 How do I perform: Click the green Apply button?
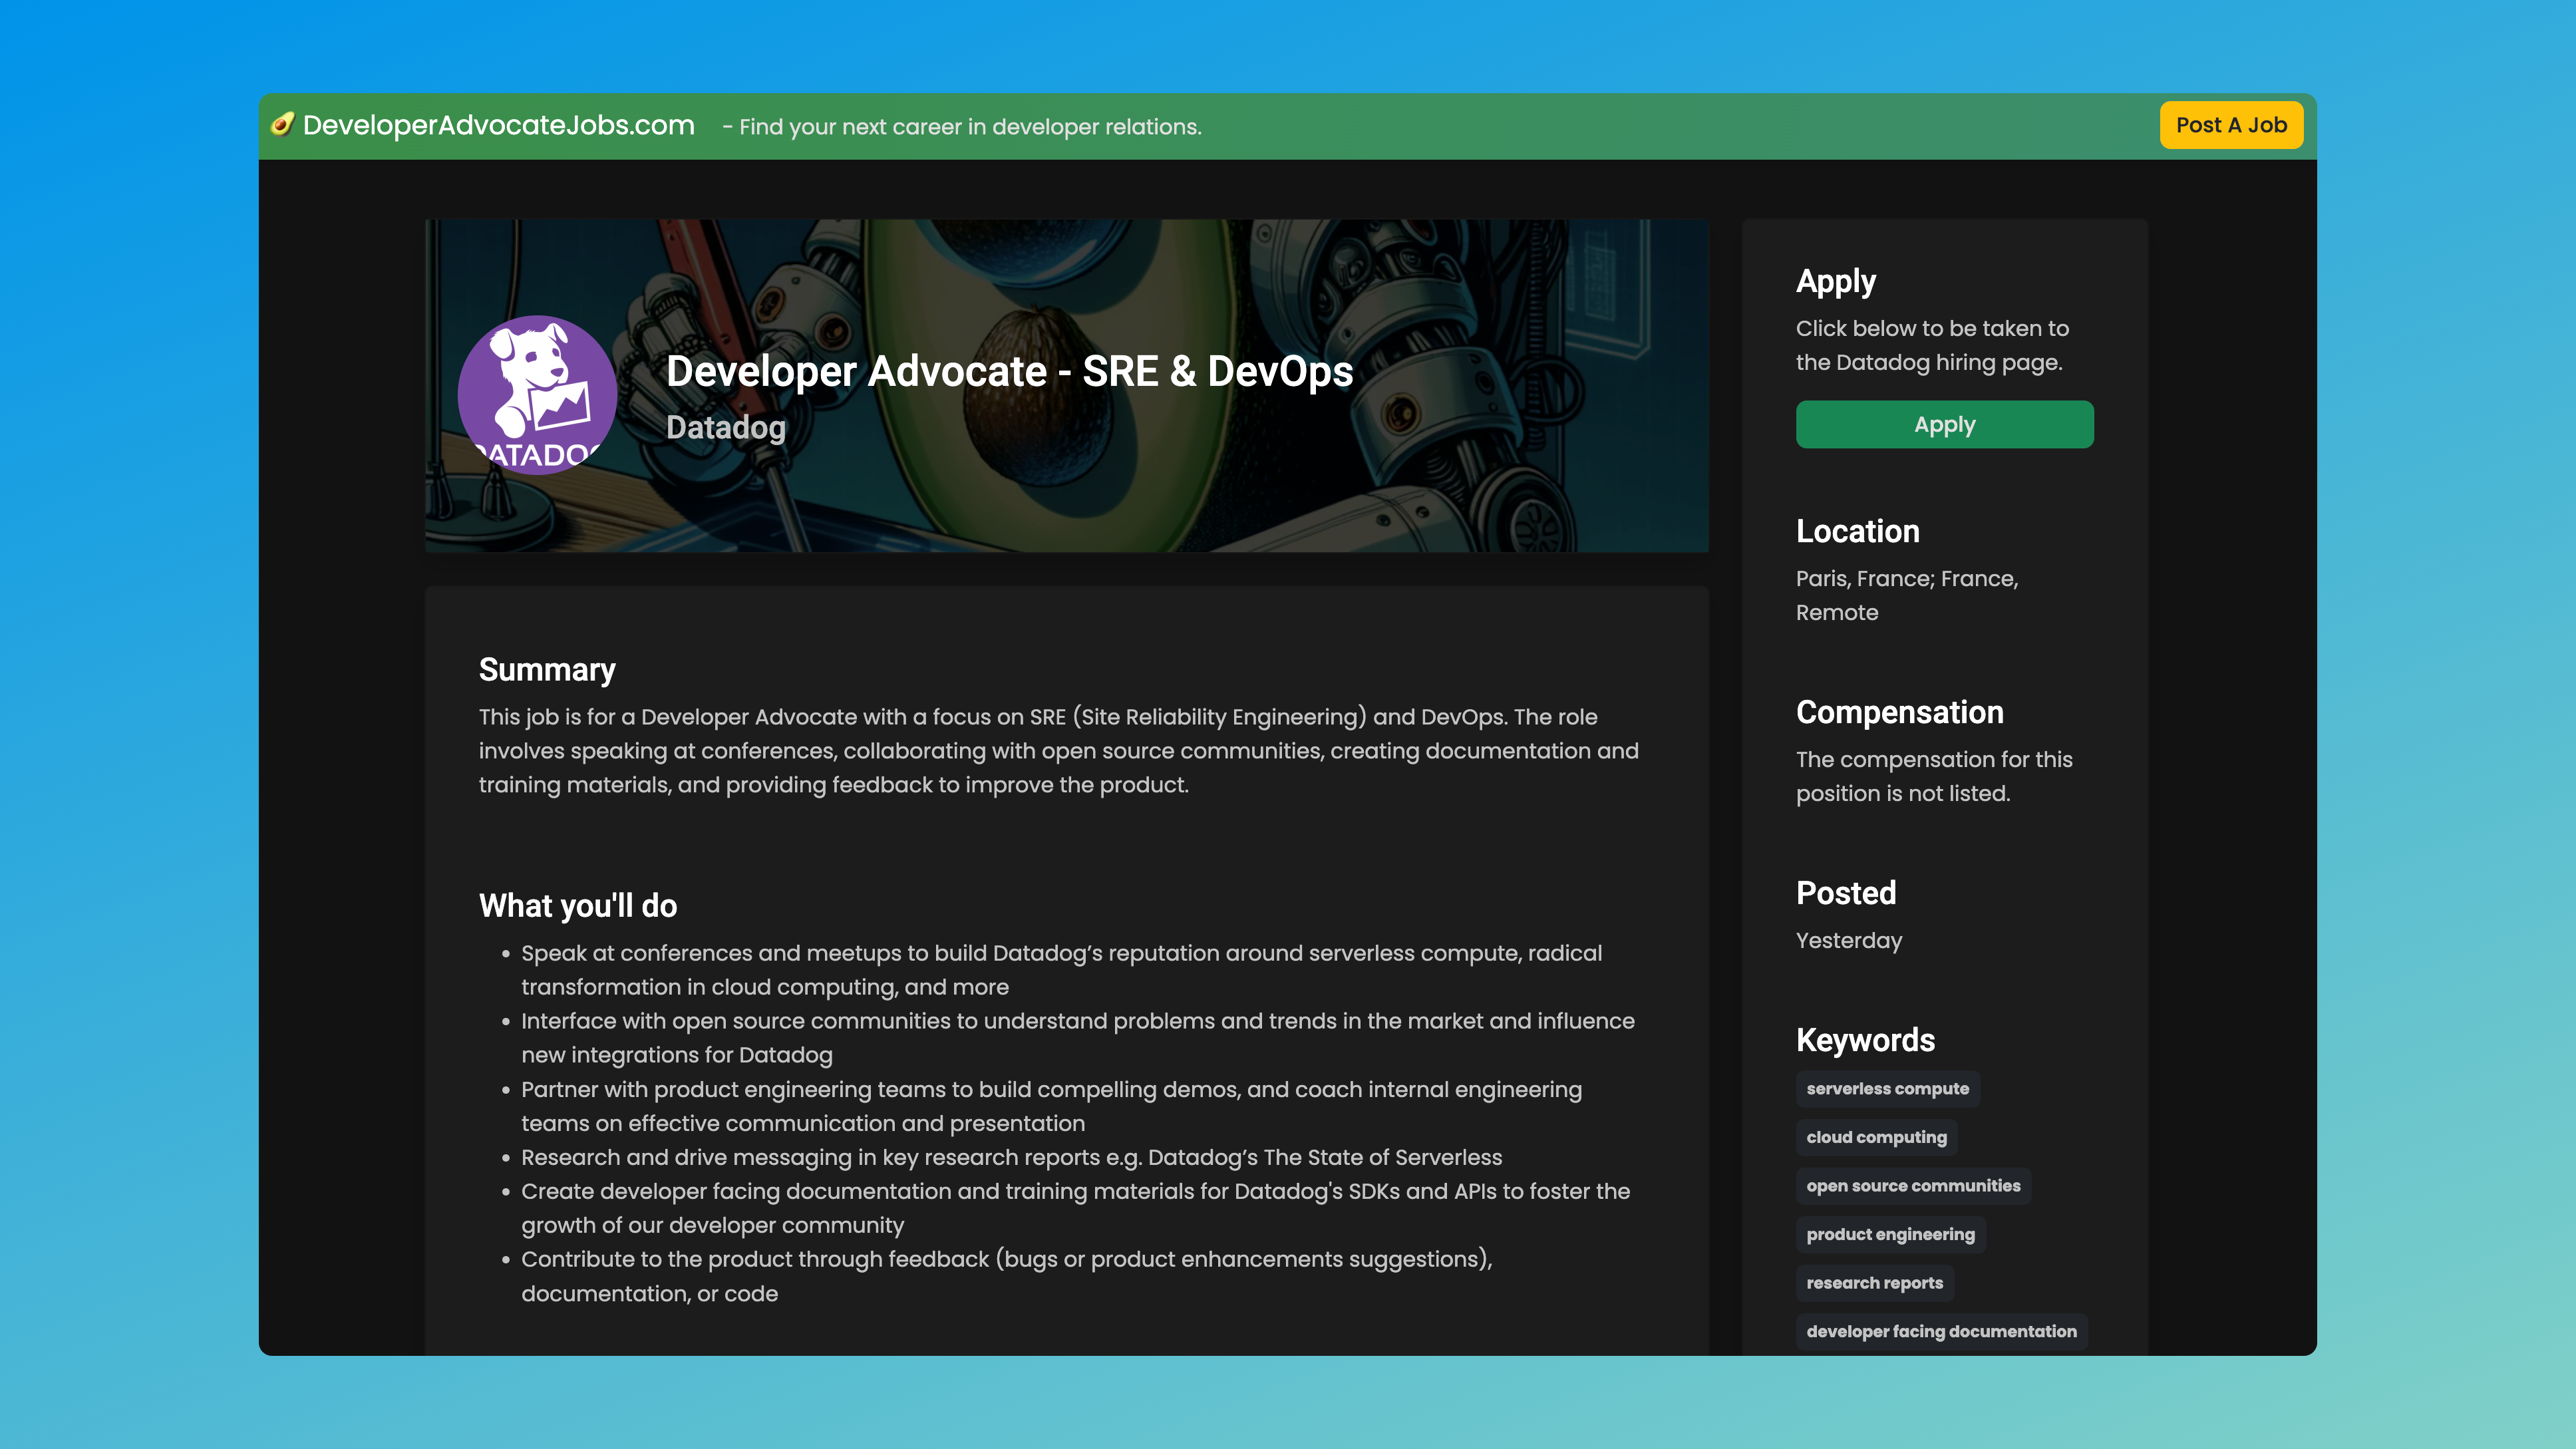tap(1944, 424)
